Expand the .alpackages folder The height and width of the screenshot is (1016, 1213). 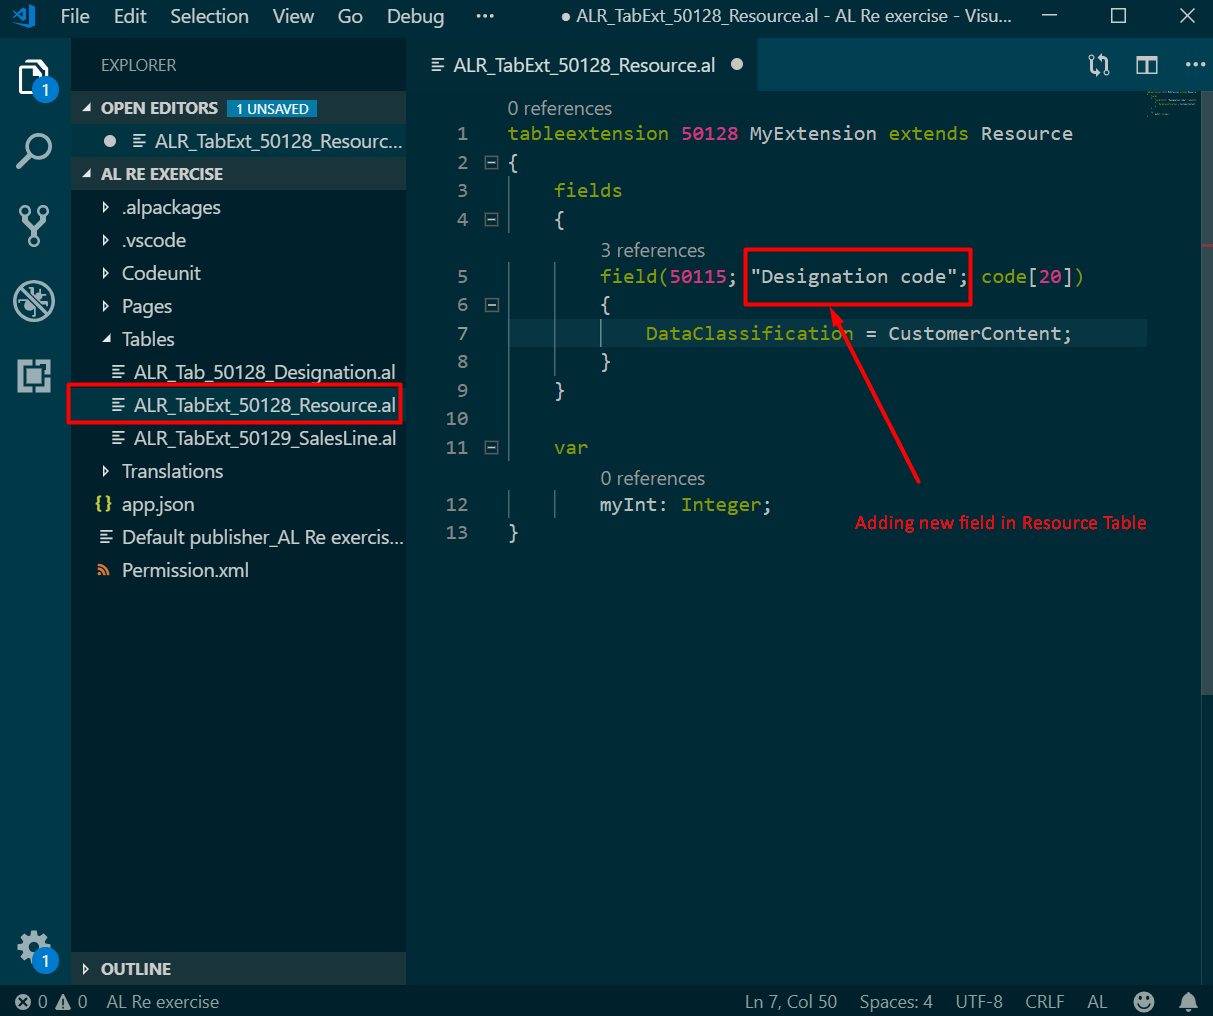tap(171, 207)
